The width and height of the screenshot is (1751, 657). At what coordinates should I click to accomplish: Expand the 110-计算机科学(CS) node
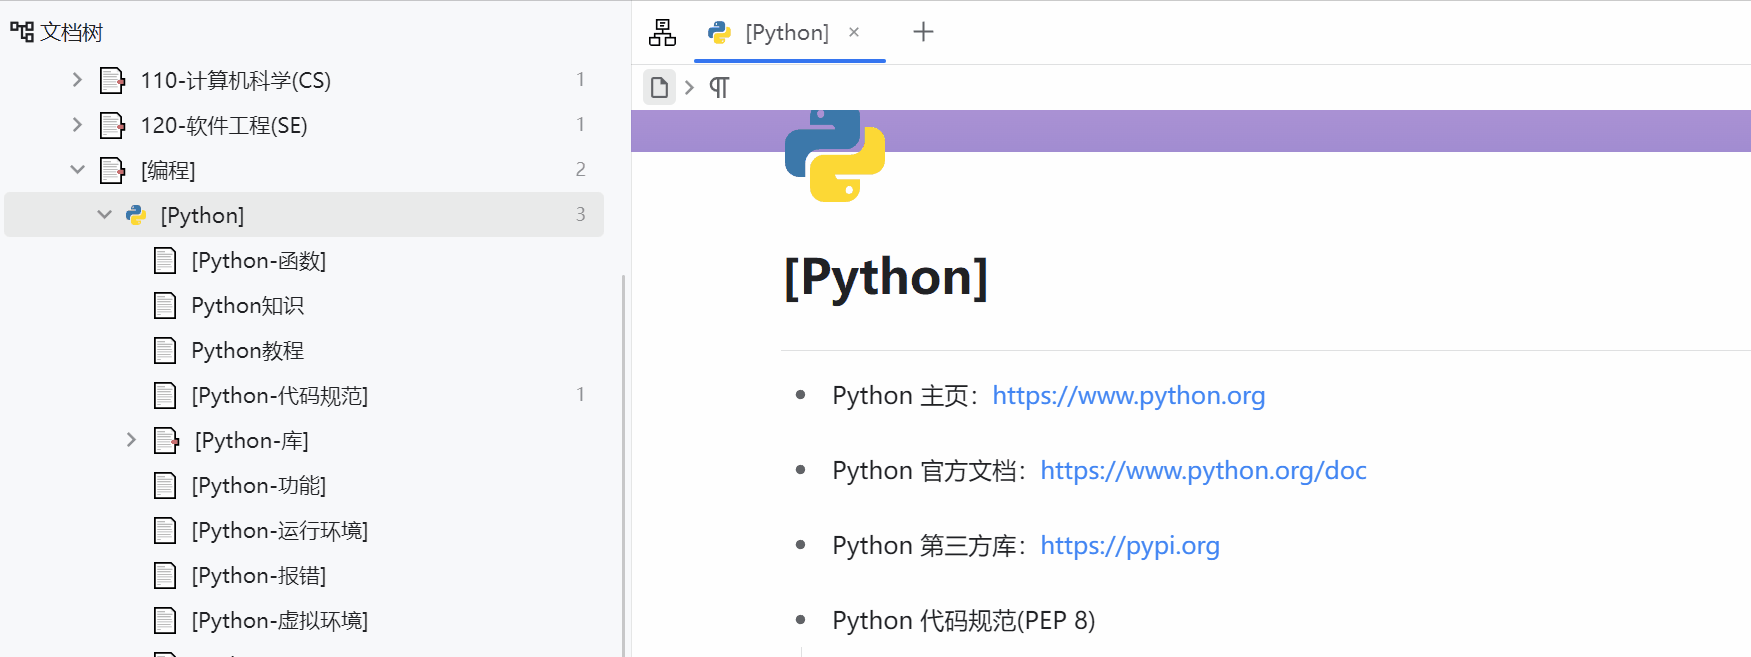click(x=77, y=79)
